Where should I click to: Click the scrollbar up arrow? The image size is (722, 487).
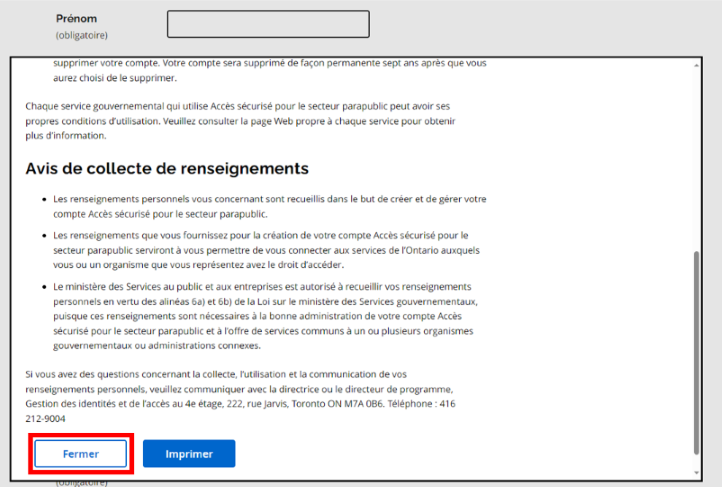698,64
